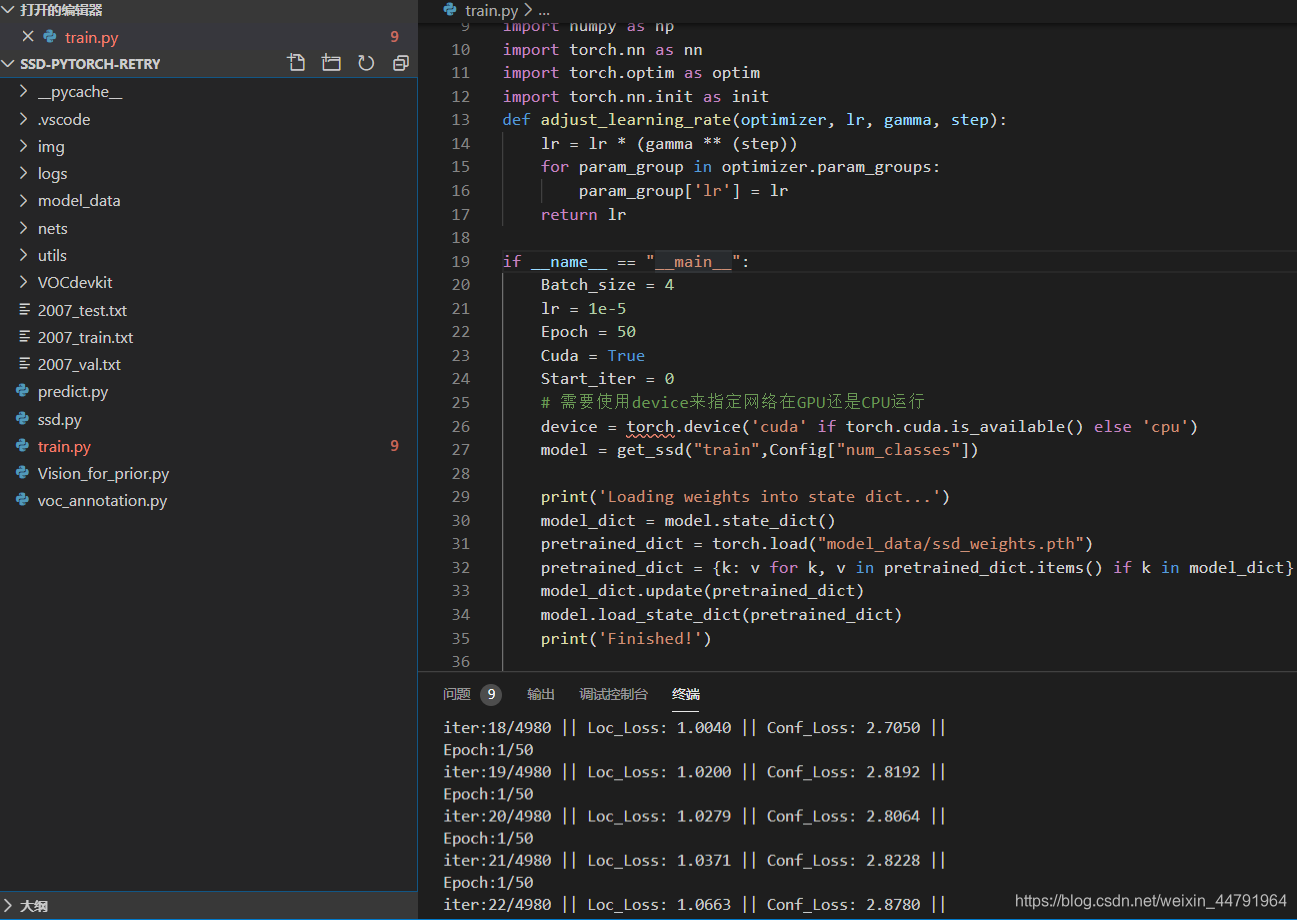Click the Python icon beside ssd.py
Screen dimensions: 1297x920
23,419
